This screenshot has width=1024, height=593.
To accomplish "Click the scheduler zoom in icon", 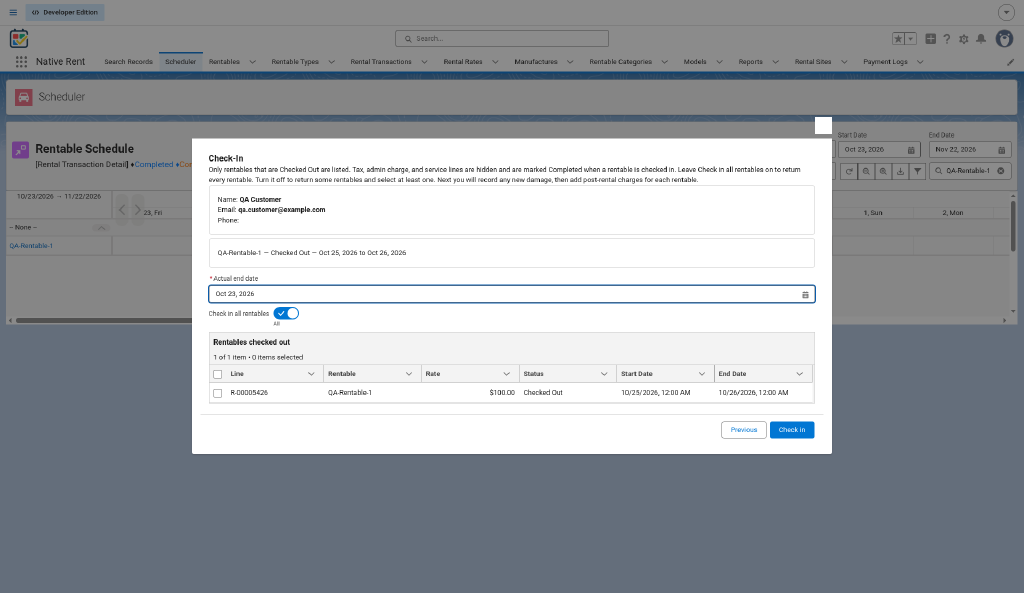I will [883, 171].
